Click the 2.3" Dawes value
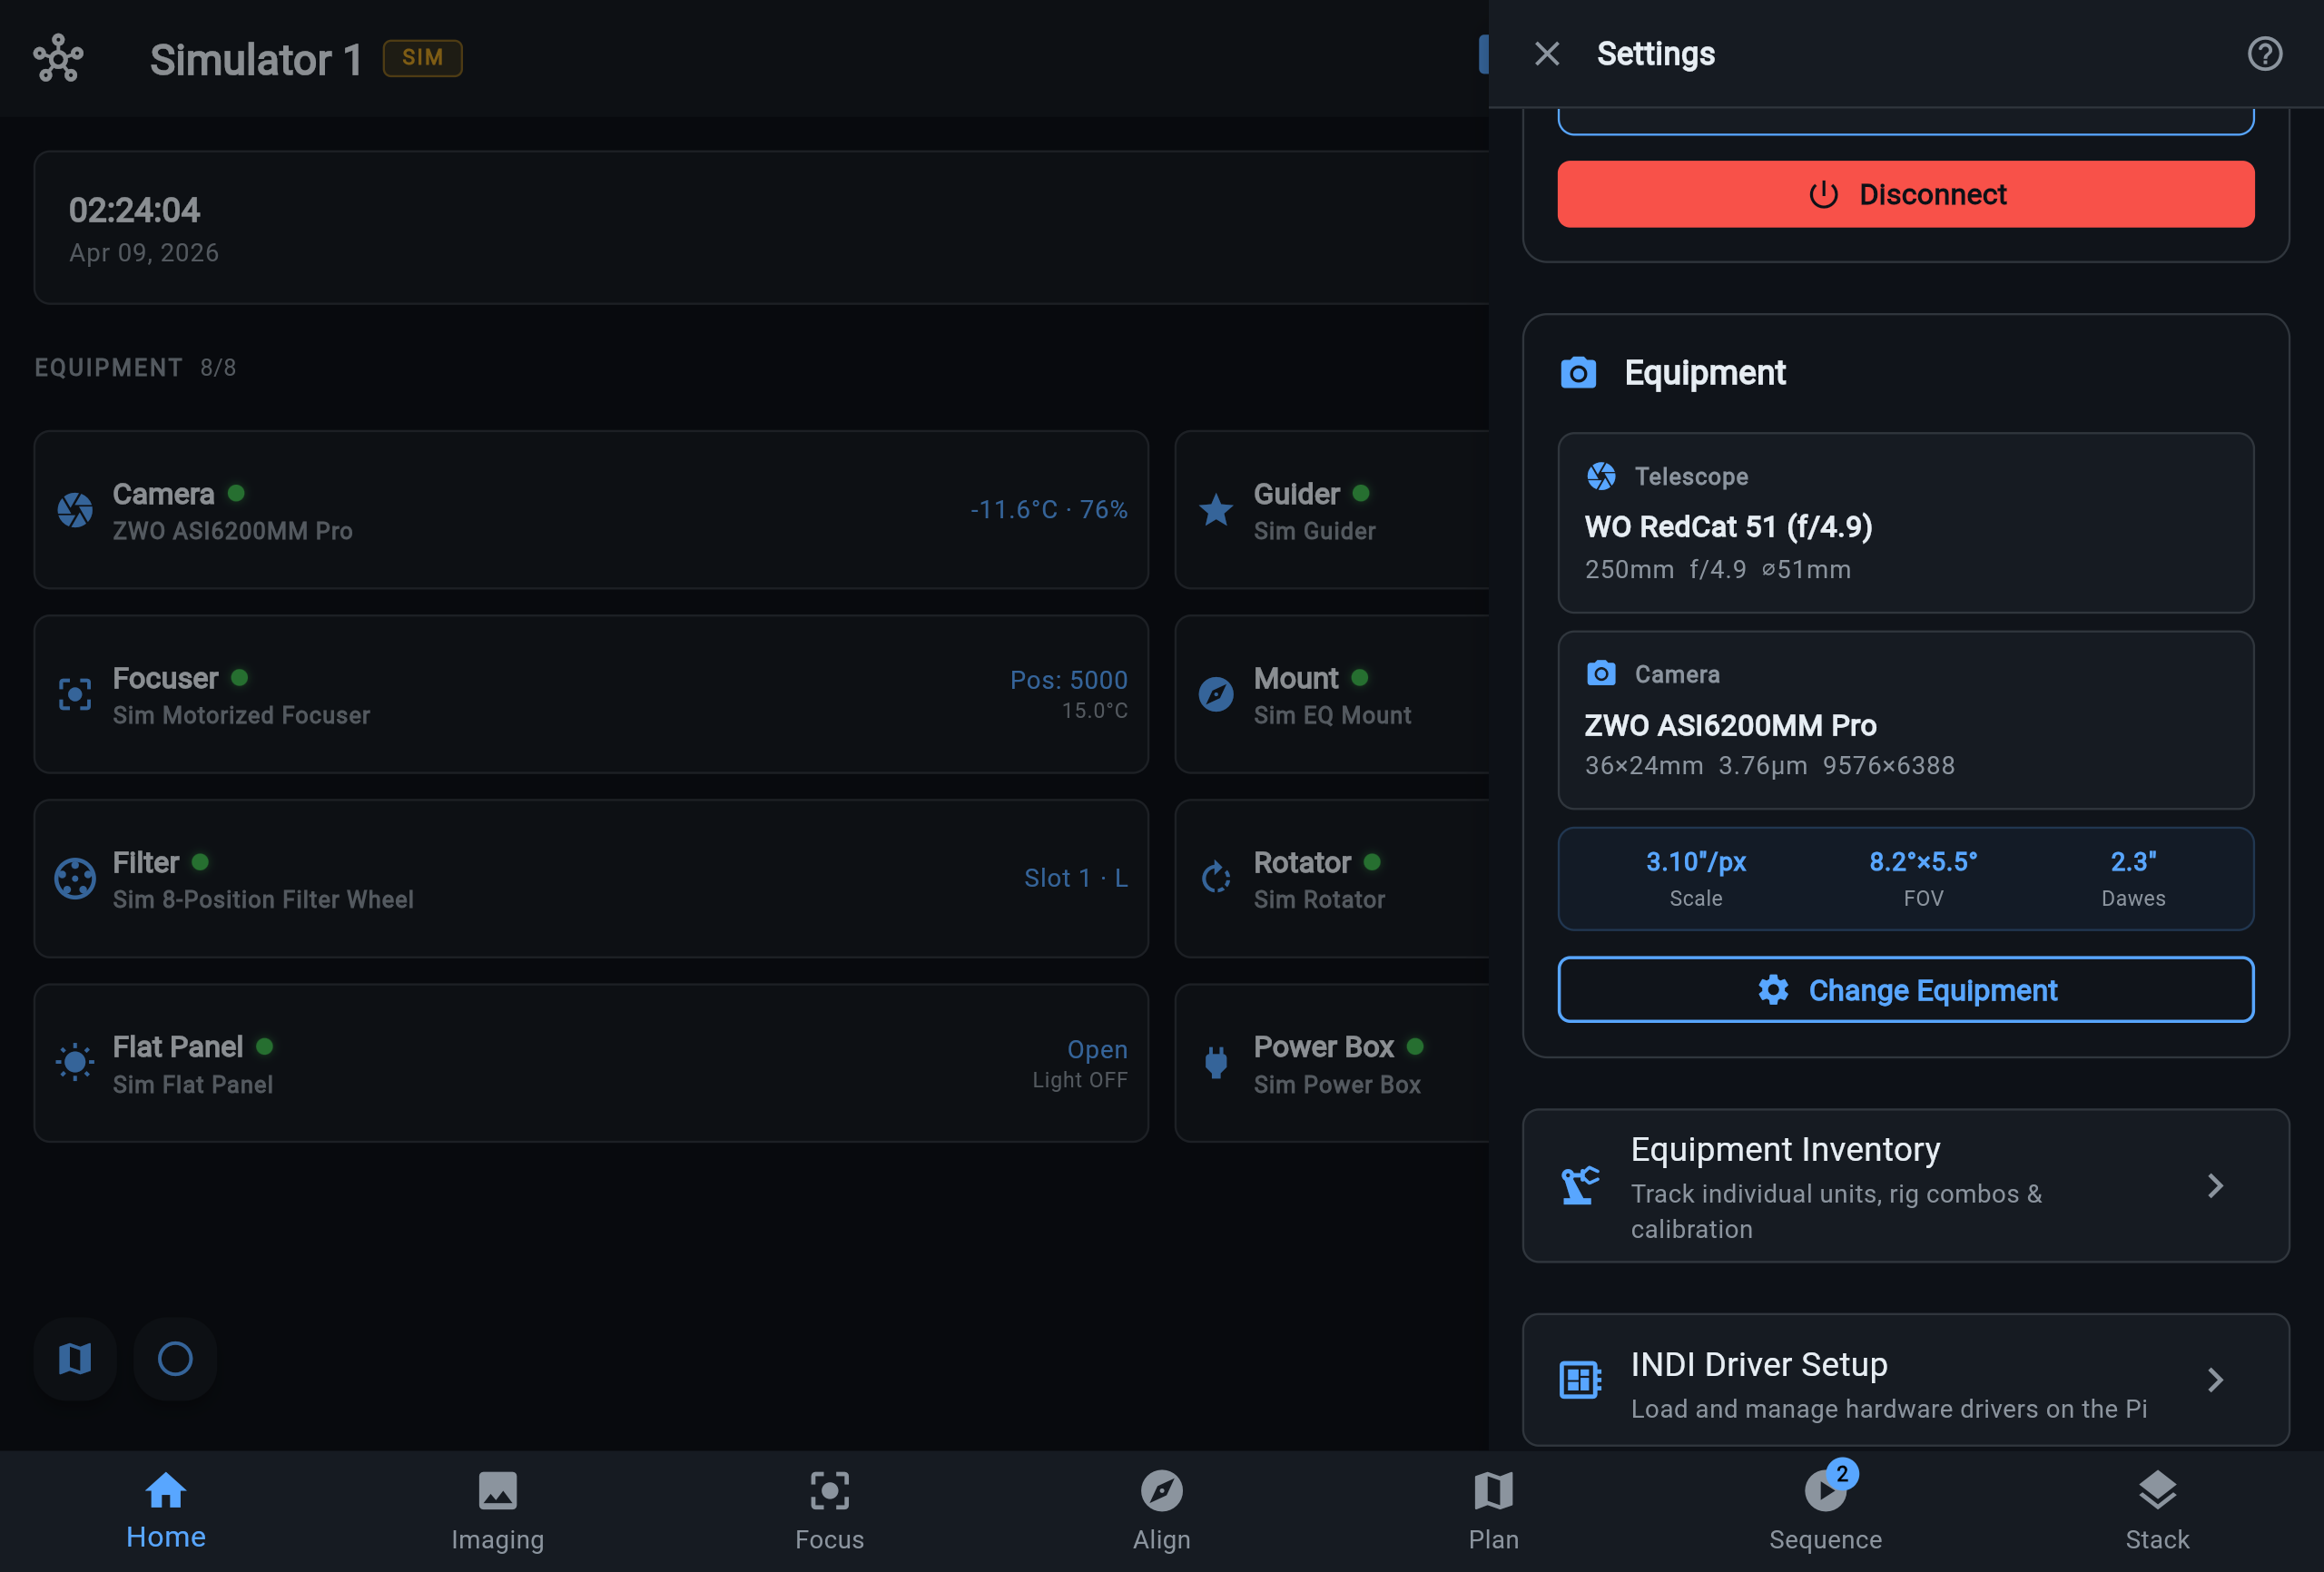 (x=2133, y=862)
